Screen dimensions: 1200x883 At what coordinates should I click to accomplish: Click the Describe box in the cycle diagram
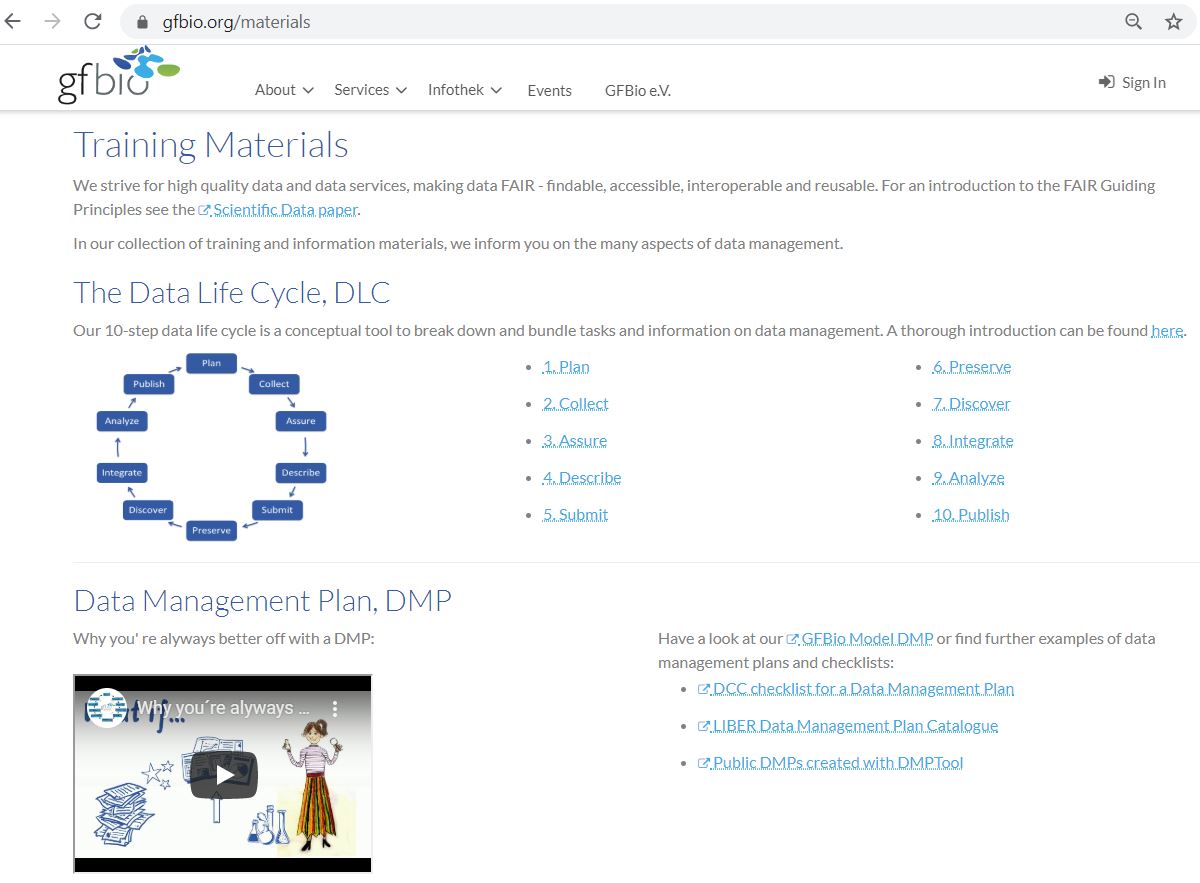[301, 472]
